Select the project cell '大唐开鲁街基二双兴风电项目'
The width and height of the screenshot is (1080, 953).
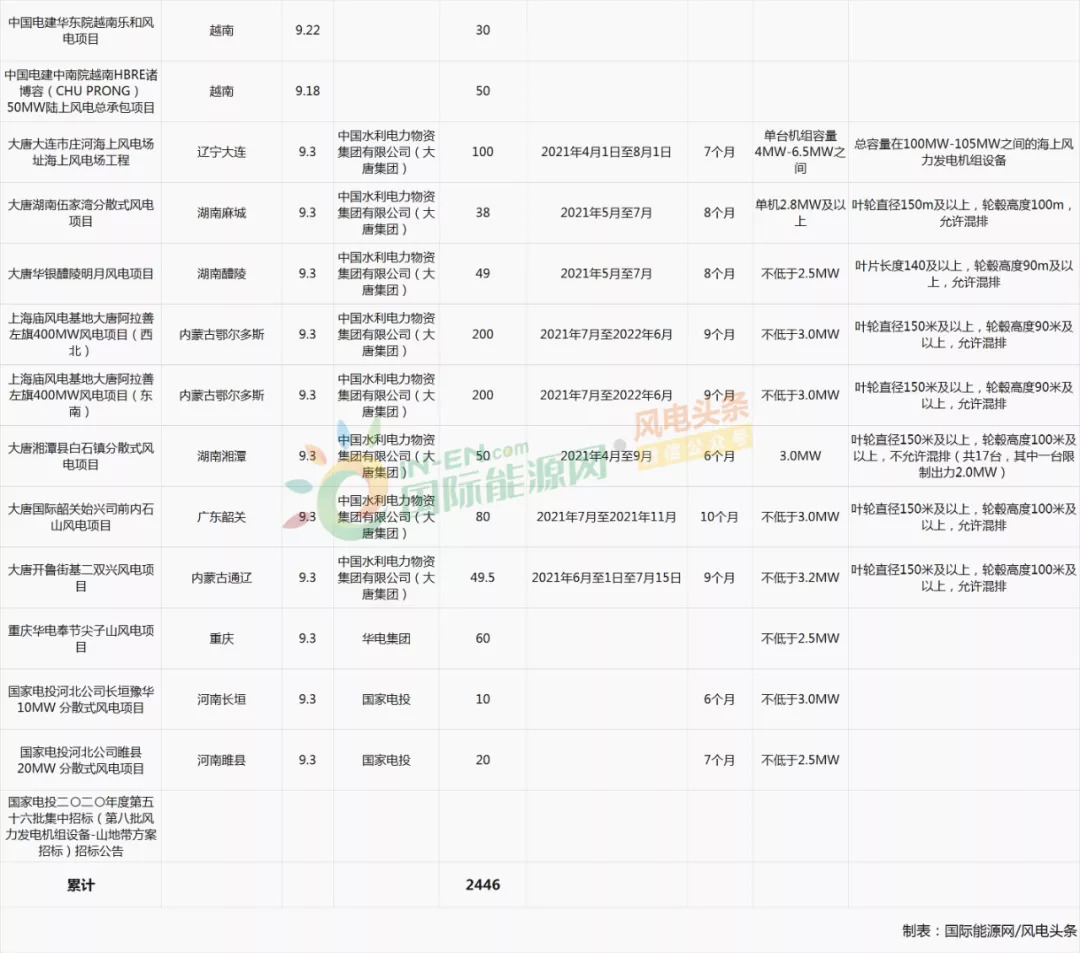point(81,578)
